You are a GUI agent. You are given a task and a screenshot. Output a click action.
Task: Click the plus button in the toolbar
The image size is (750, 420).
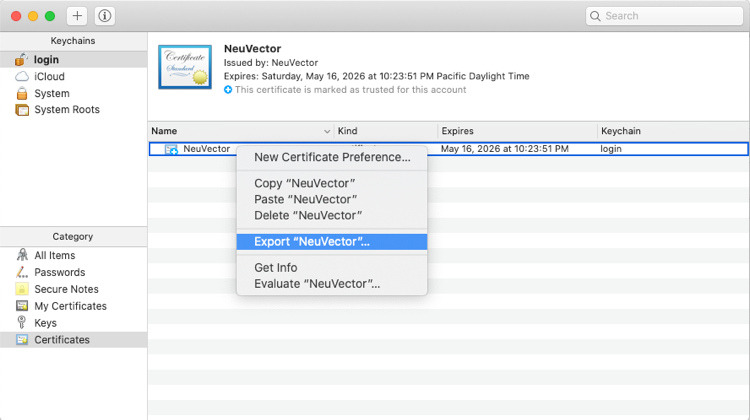pos(78,16)
